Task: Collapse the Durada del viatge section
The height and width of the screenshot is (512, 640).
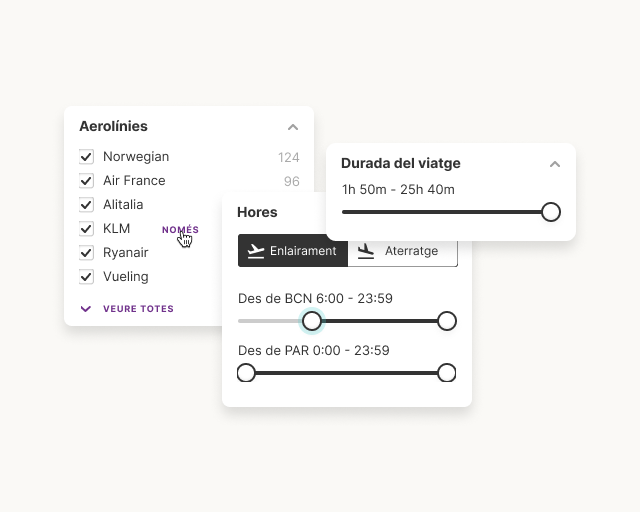Action: click(x=555, y=164)
